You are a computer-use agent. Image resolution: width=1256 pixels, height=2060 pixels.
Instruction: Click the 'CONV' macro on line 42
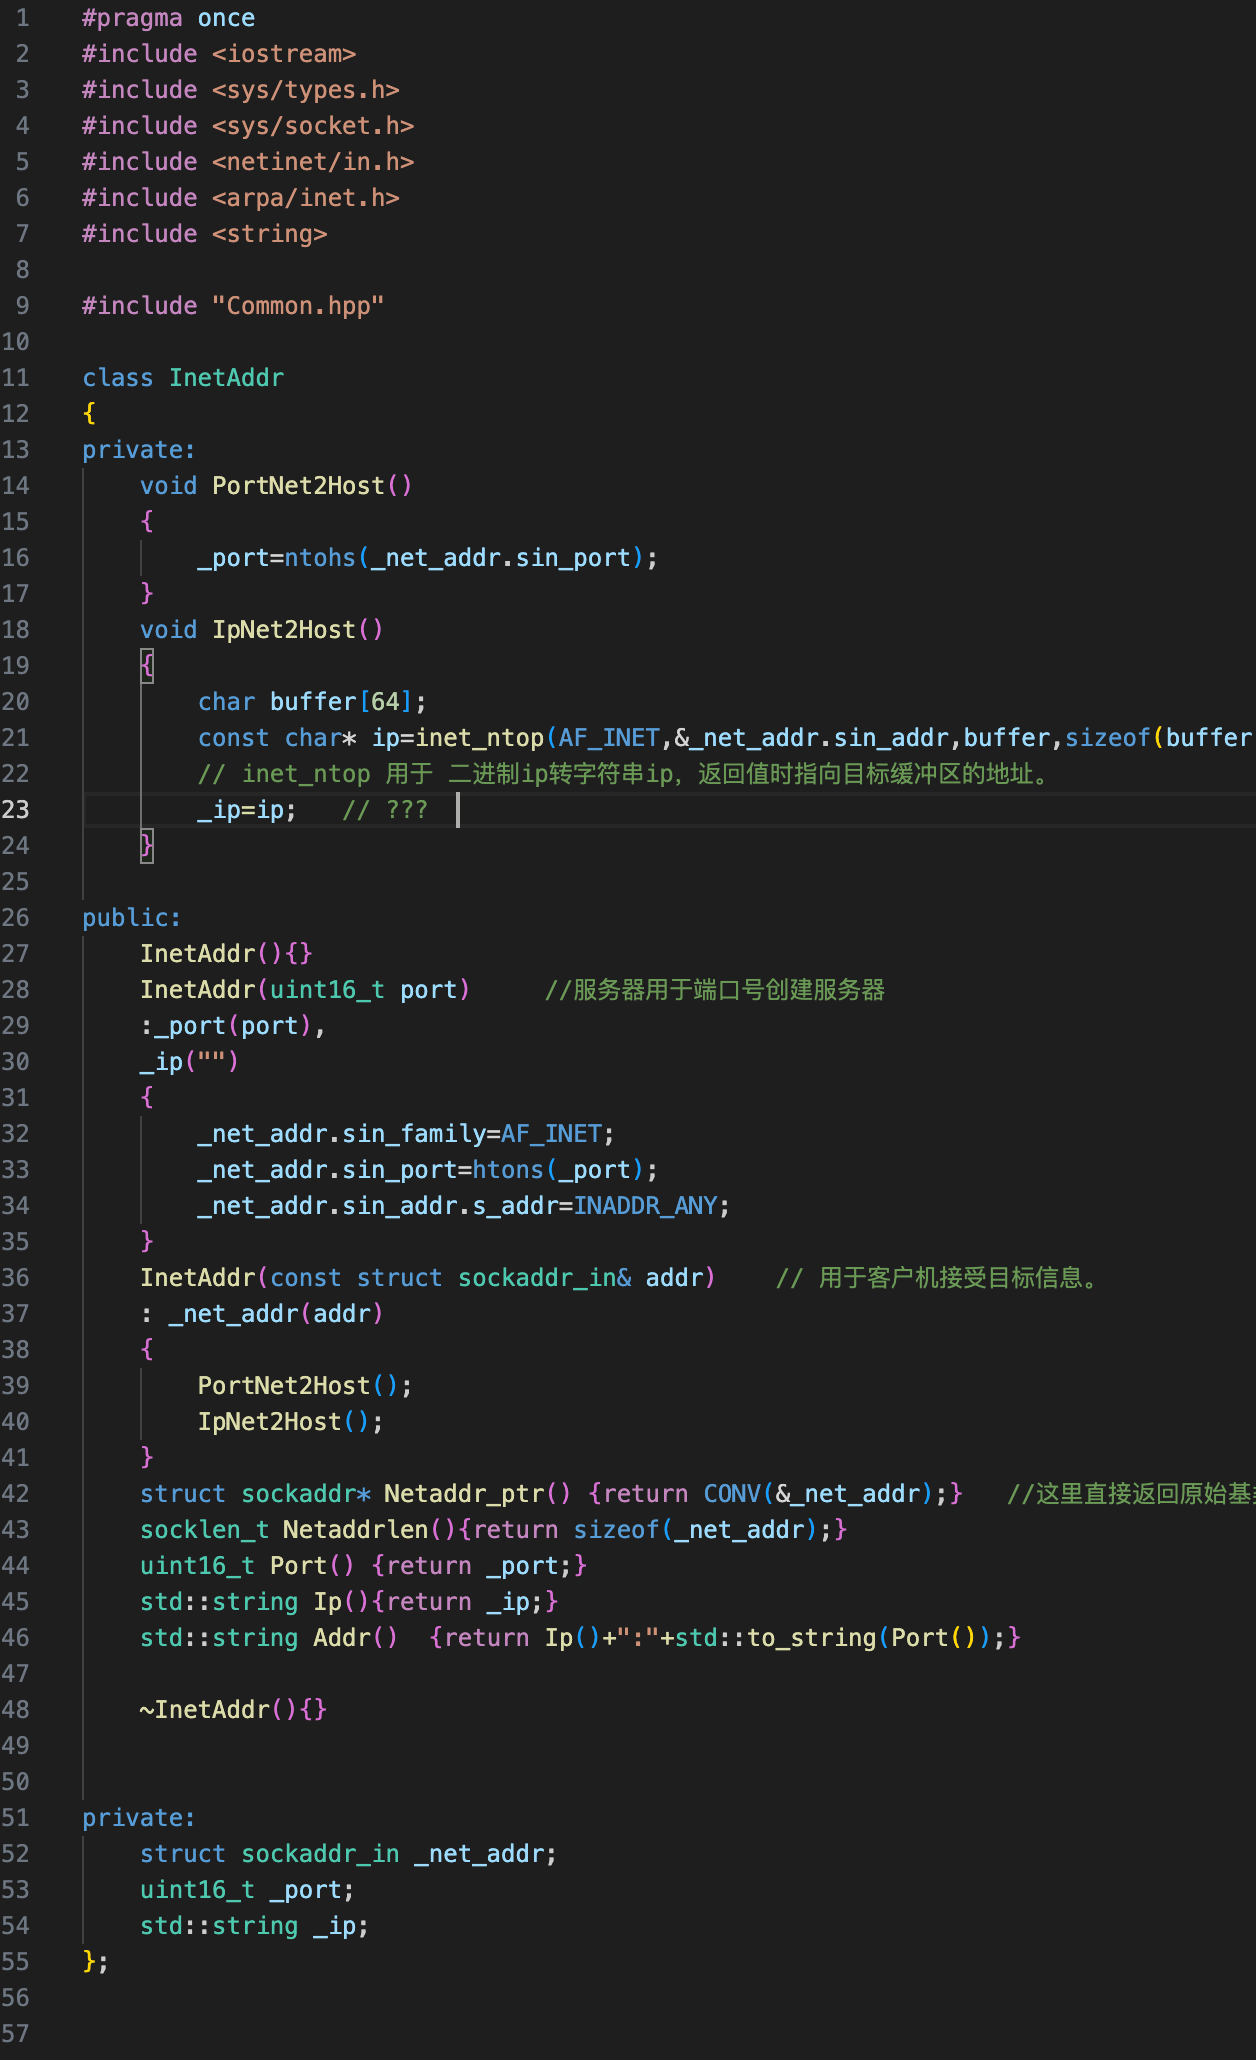click(733, 1494)
